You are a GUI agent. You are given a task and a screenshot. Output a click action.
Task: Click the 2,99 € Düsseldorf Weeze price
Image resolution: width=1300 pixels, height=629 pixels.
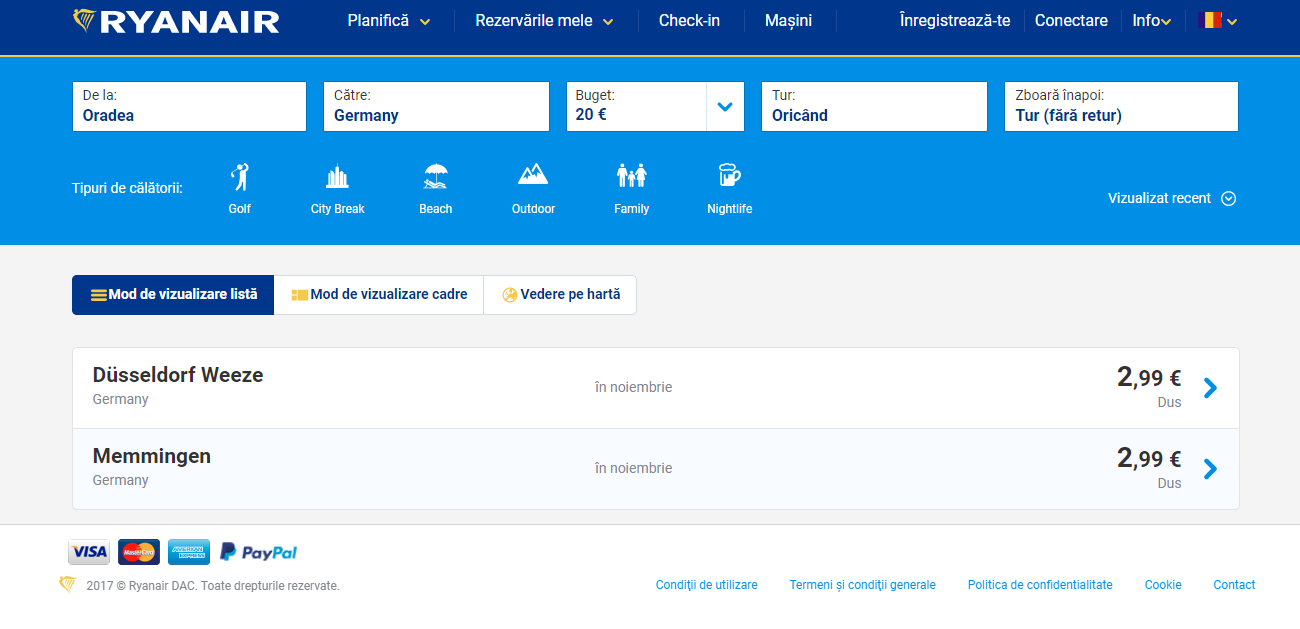tap(1149, 377)
